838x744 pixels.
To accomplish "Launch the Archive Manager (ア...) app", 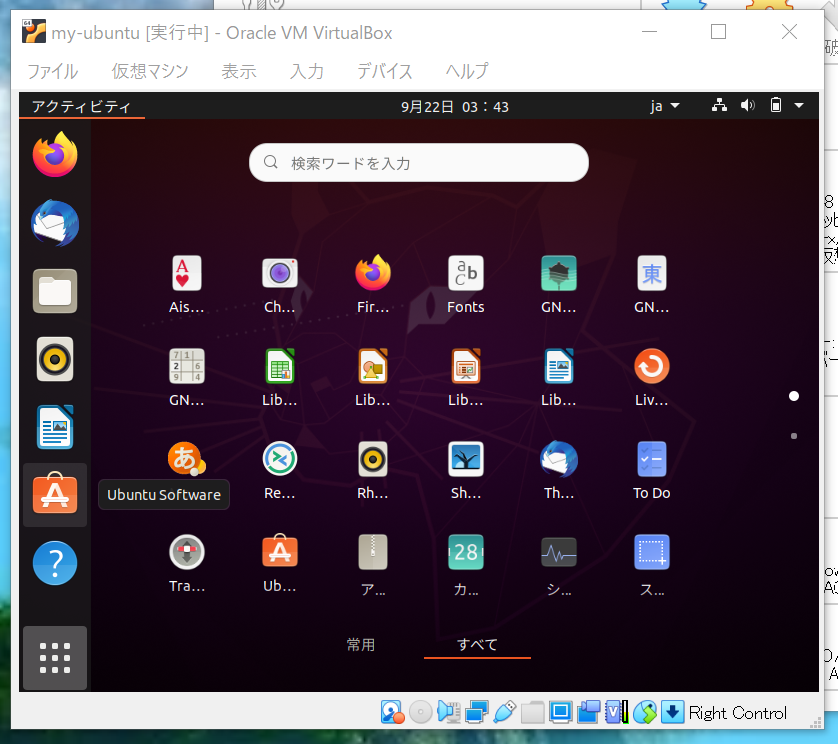I will click(373, 563).
